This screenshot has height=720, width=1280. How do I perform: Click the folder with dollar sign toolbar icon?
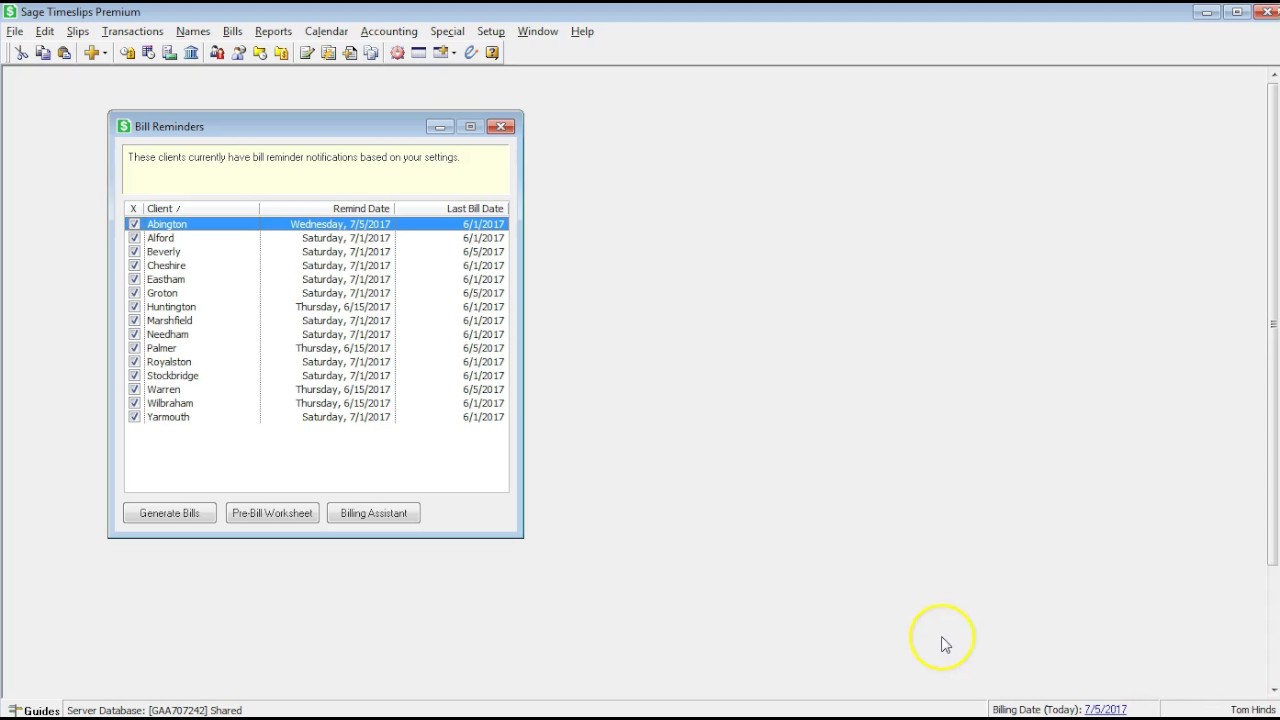(x=281, y=53)
